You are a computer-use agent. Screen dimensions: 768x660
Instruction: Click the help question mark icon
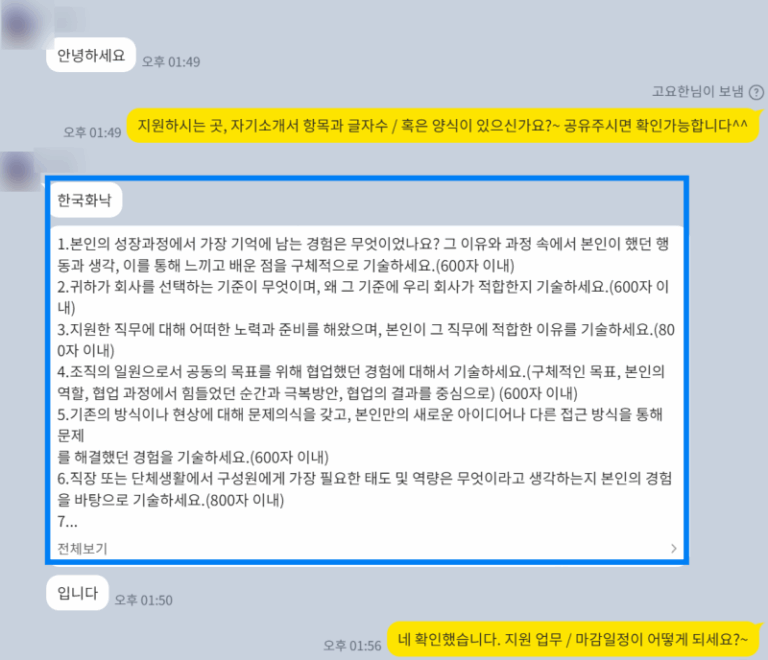pyautogui.click(x=756, y=92)
